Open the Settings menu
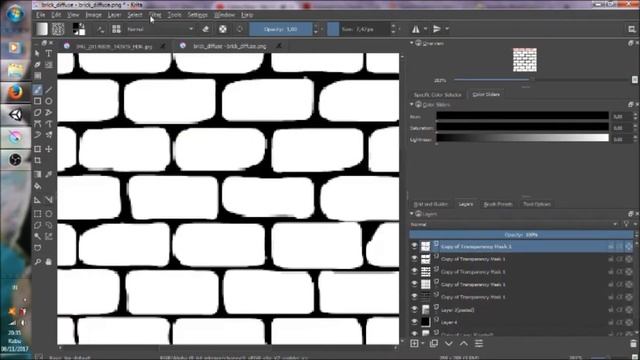Image resolution: width=640 pixels, height=360 pixels. coord(198,15)
